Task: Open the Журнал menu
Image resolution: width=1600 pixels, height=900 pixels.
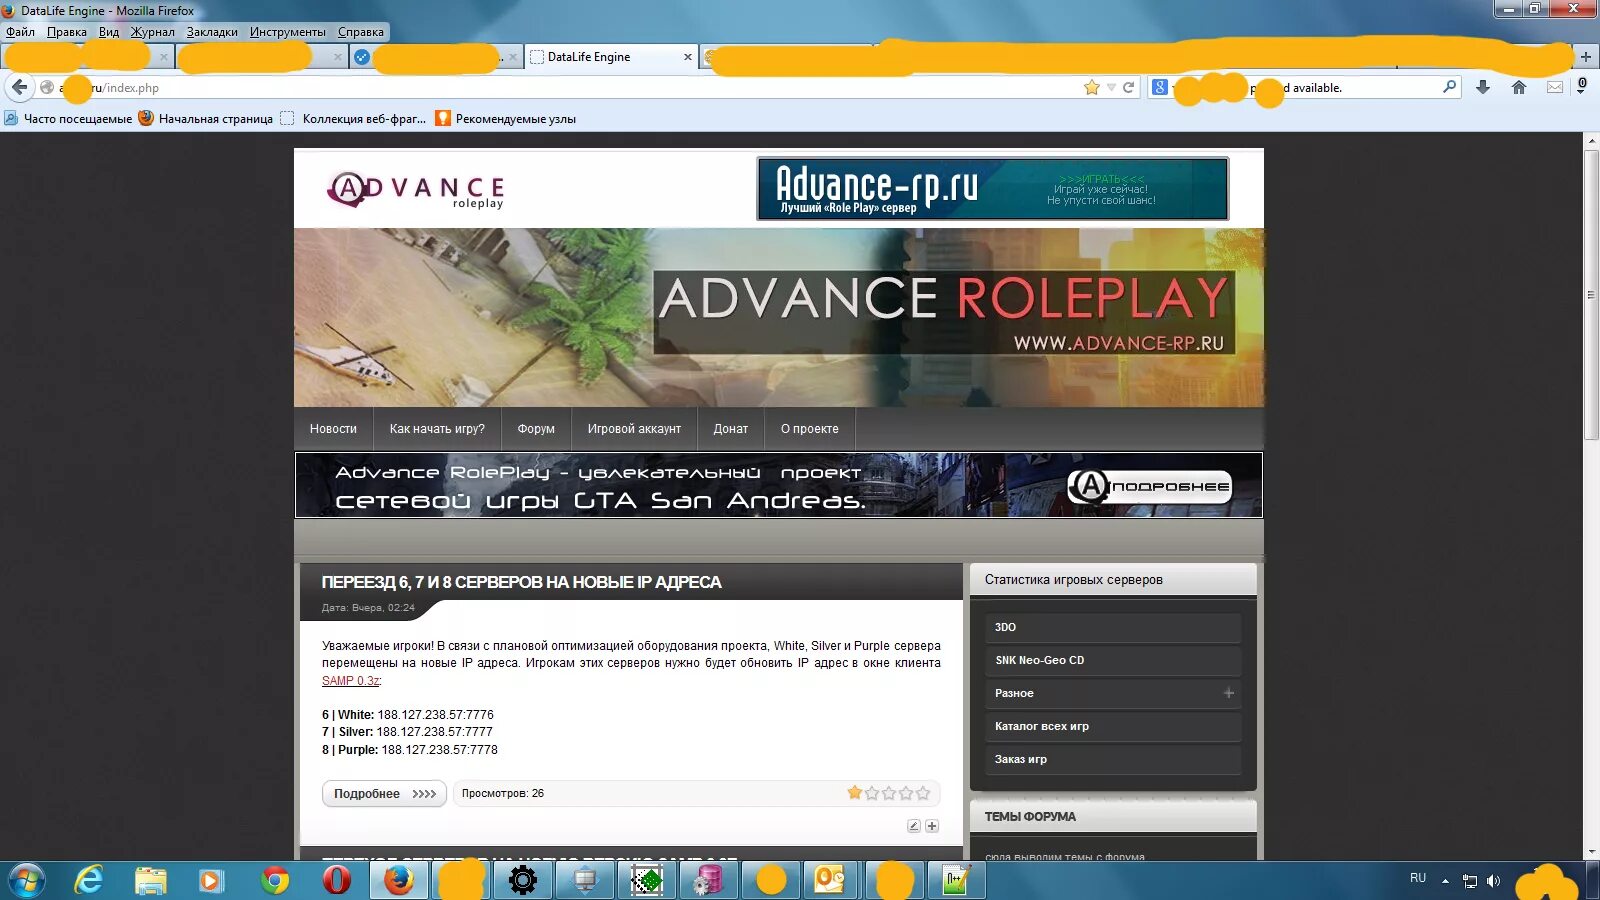Action: click(x=153, y=32)
